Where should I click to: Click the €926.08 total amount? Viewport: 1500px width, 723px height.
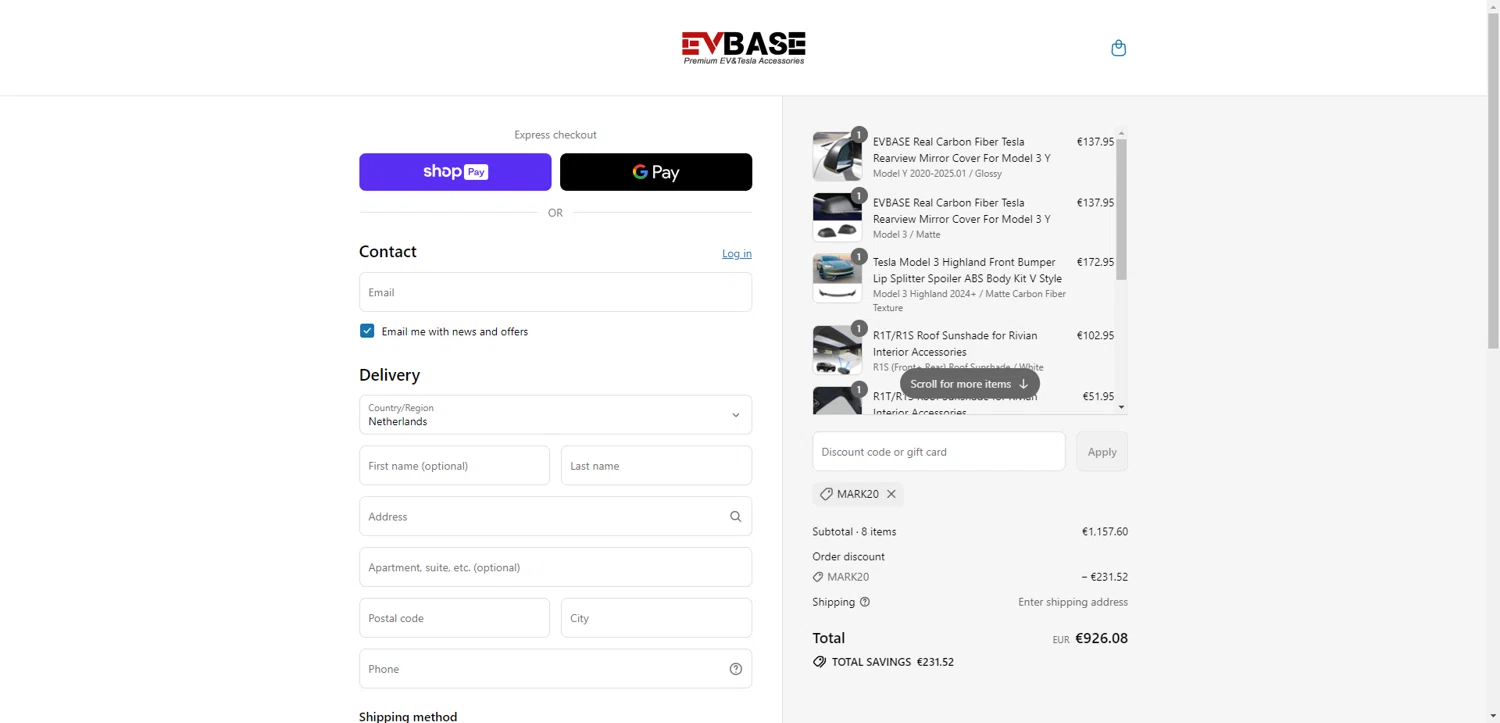click(x=1101, y=638)
